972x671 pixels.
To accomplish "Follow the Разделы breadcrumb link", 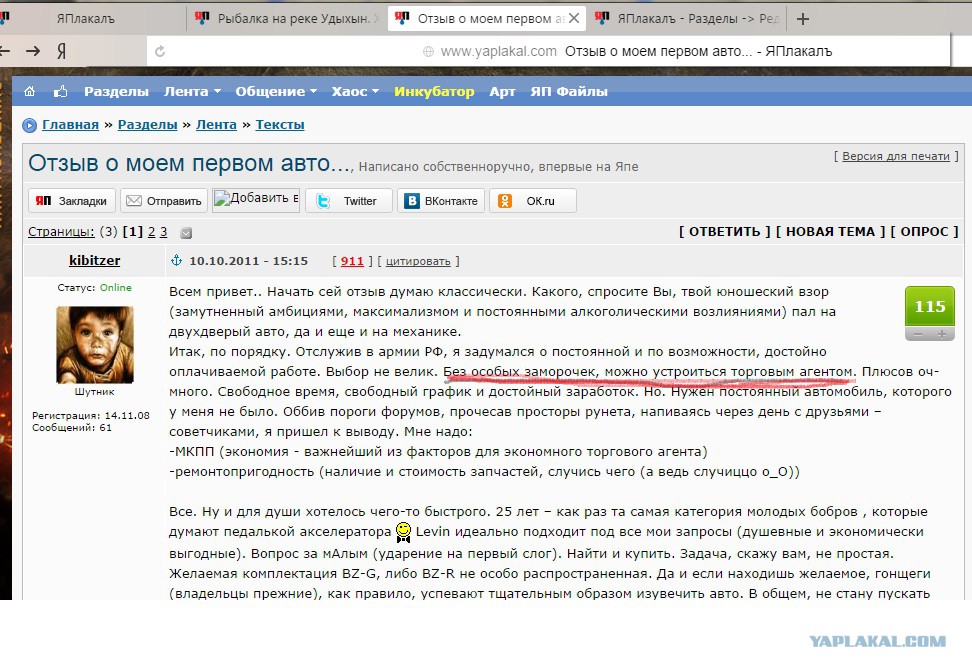I will click(x=148, y=125).
